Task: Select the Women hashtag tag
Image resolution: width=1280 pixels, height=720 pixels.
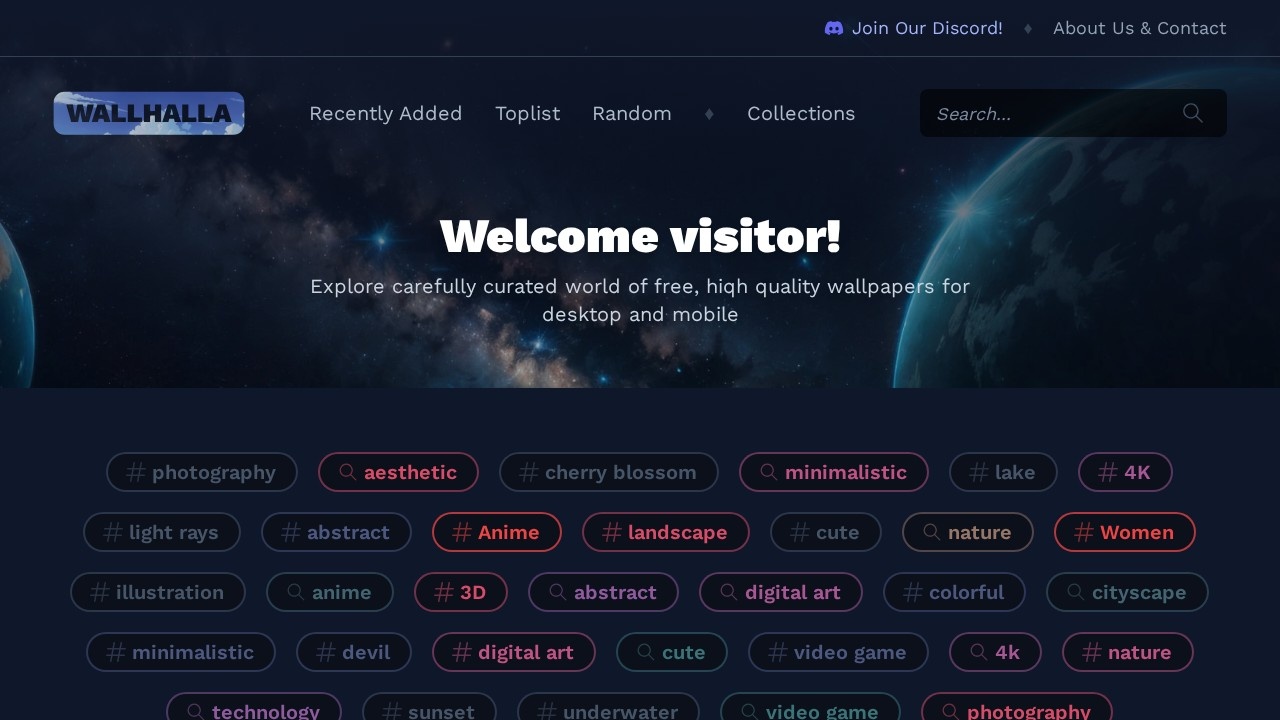Action: pos(1124,532)
